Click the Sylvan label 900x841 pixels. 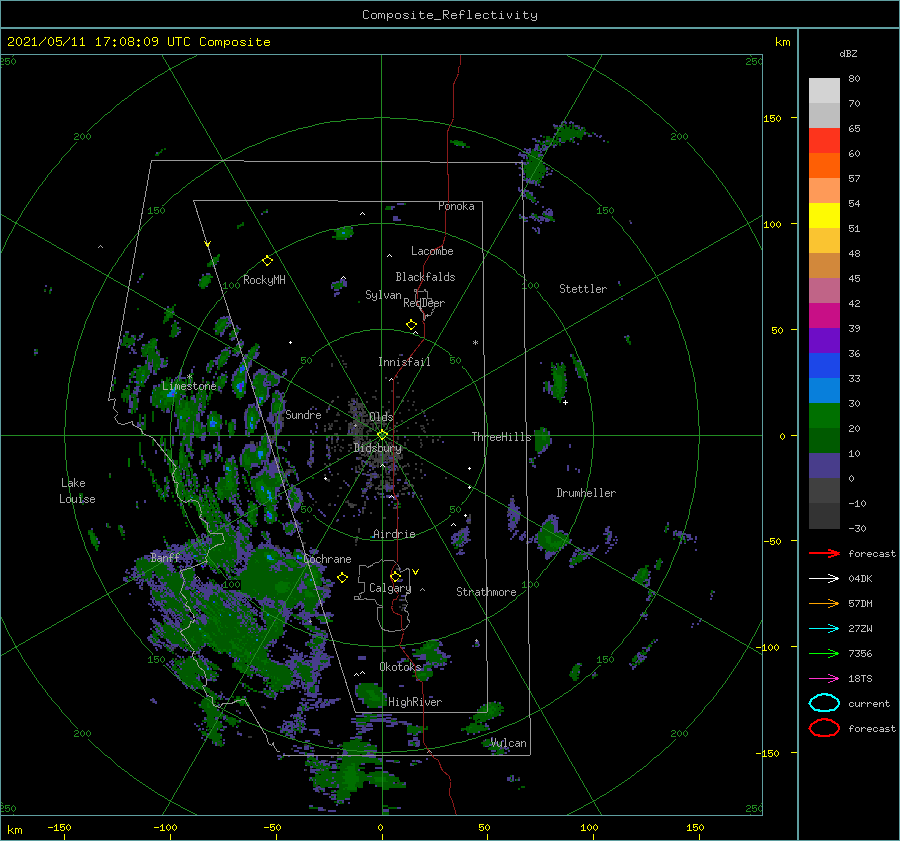tap(383, 295)
